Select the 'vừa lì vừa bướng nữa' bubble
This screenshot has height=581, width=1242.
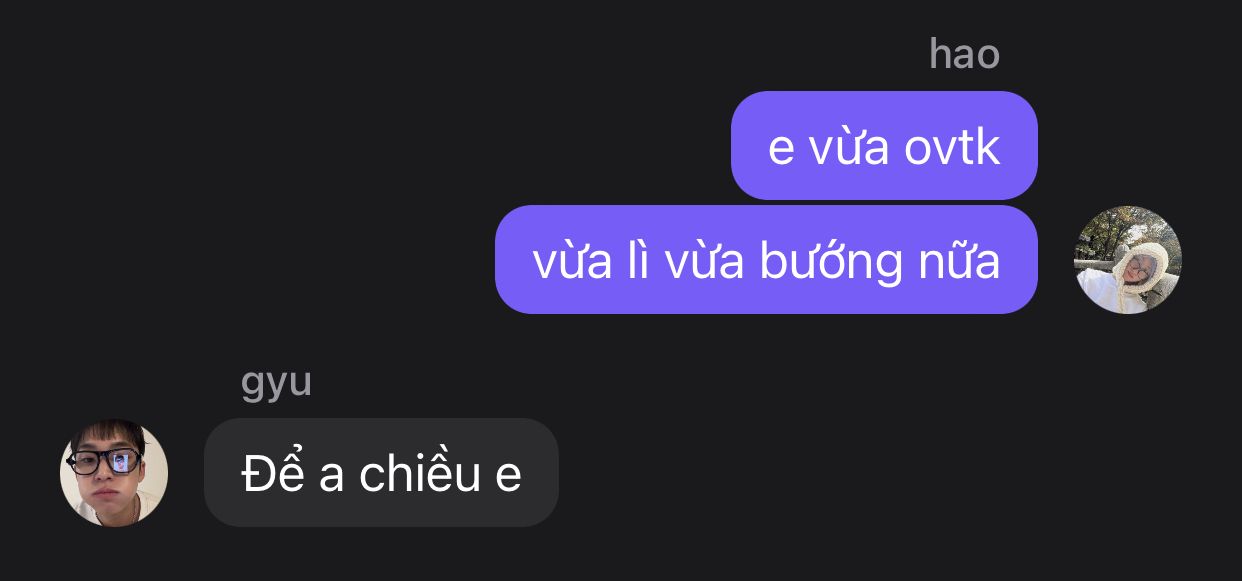point(766,260)
